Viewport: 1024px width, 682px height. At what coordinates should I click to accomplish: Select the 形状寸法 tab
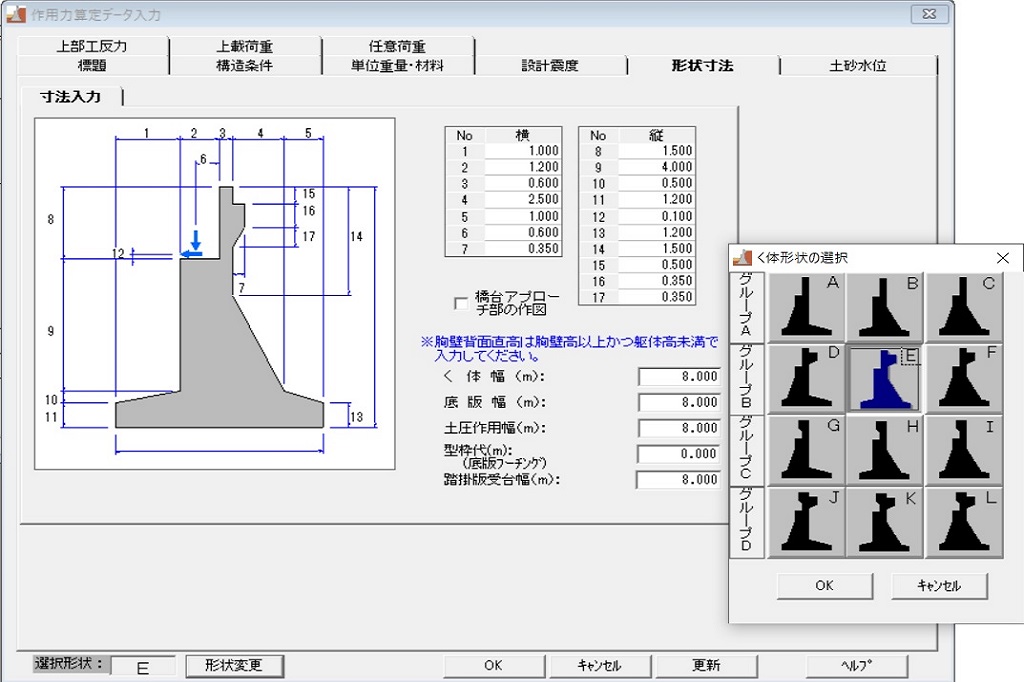click(703, 65)
